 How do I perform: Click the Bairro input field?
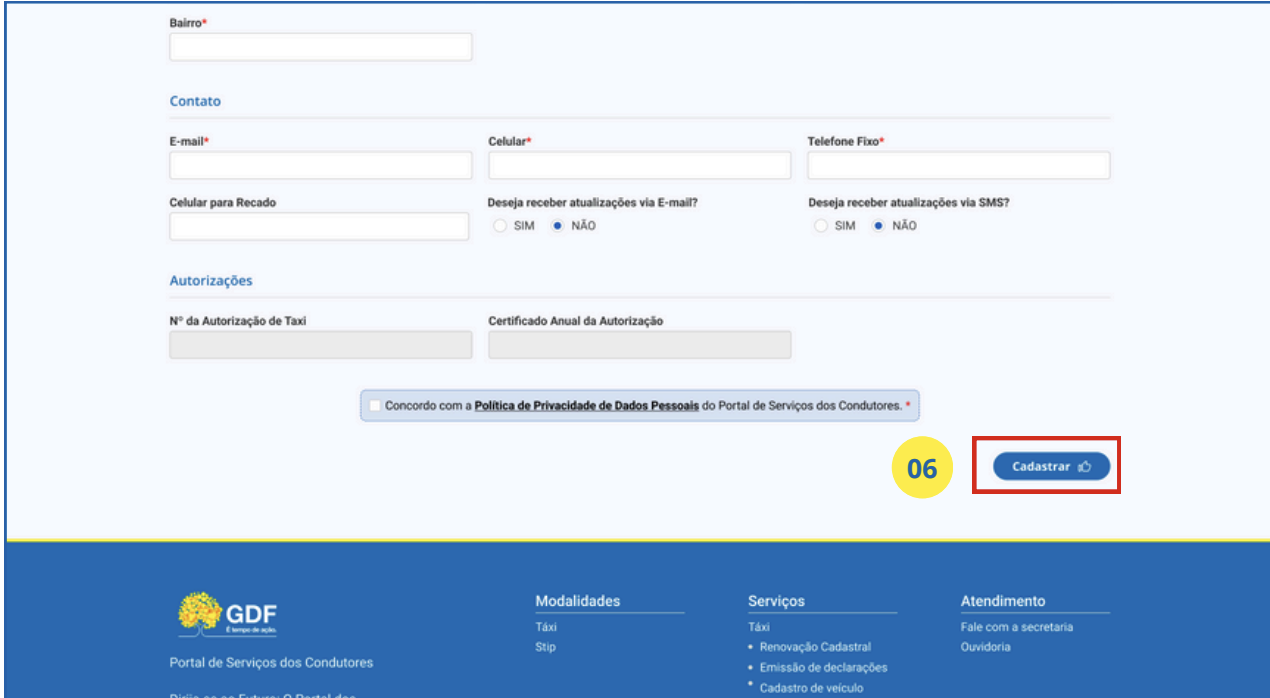coord(320,47)
